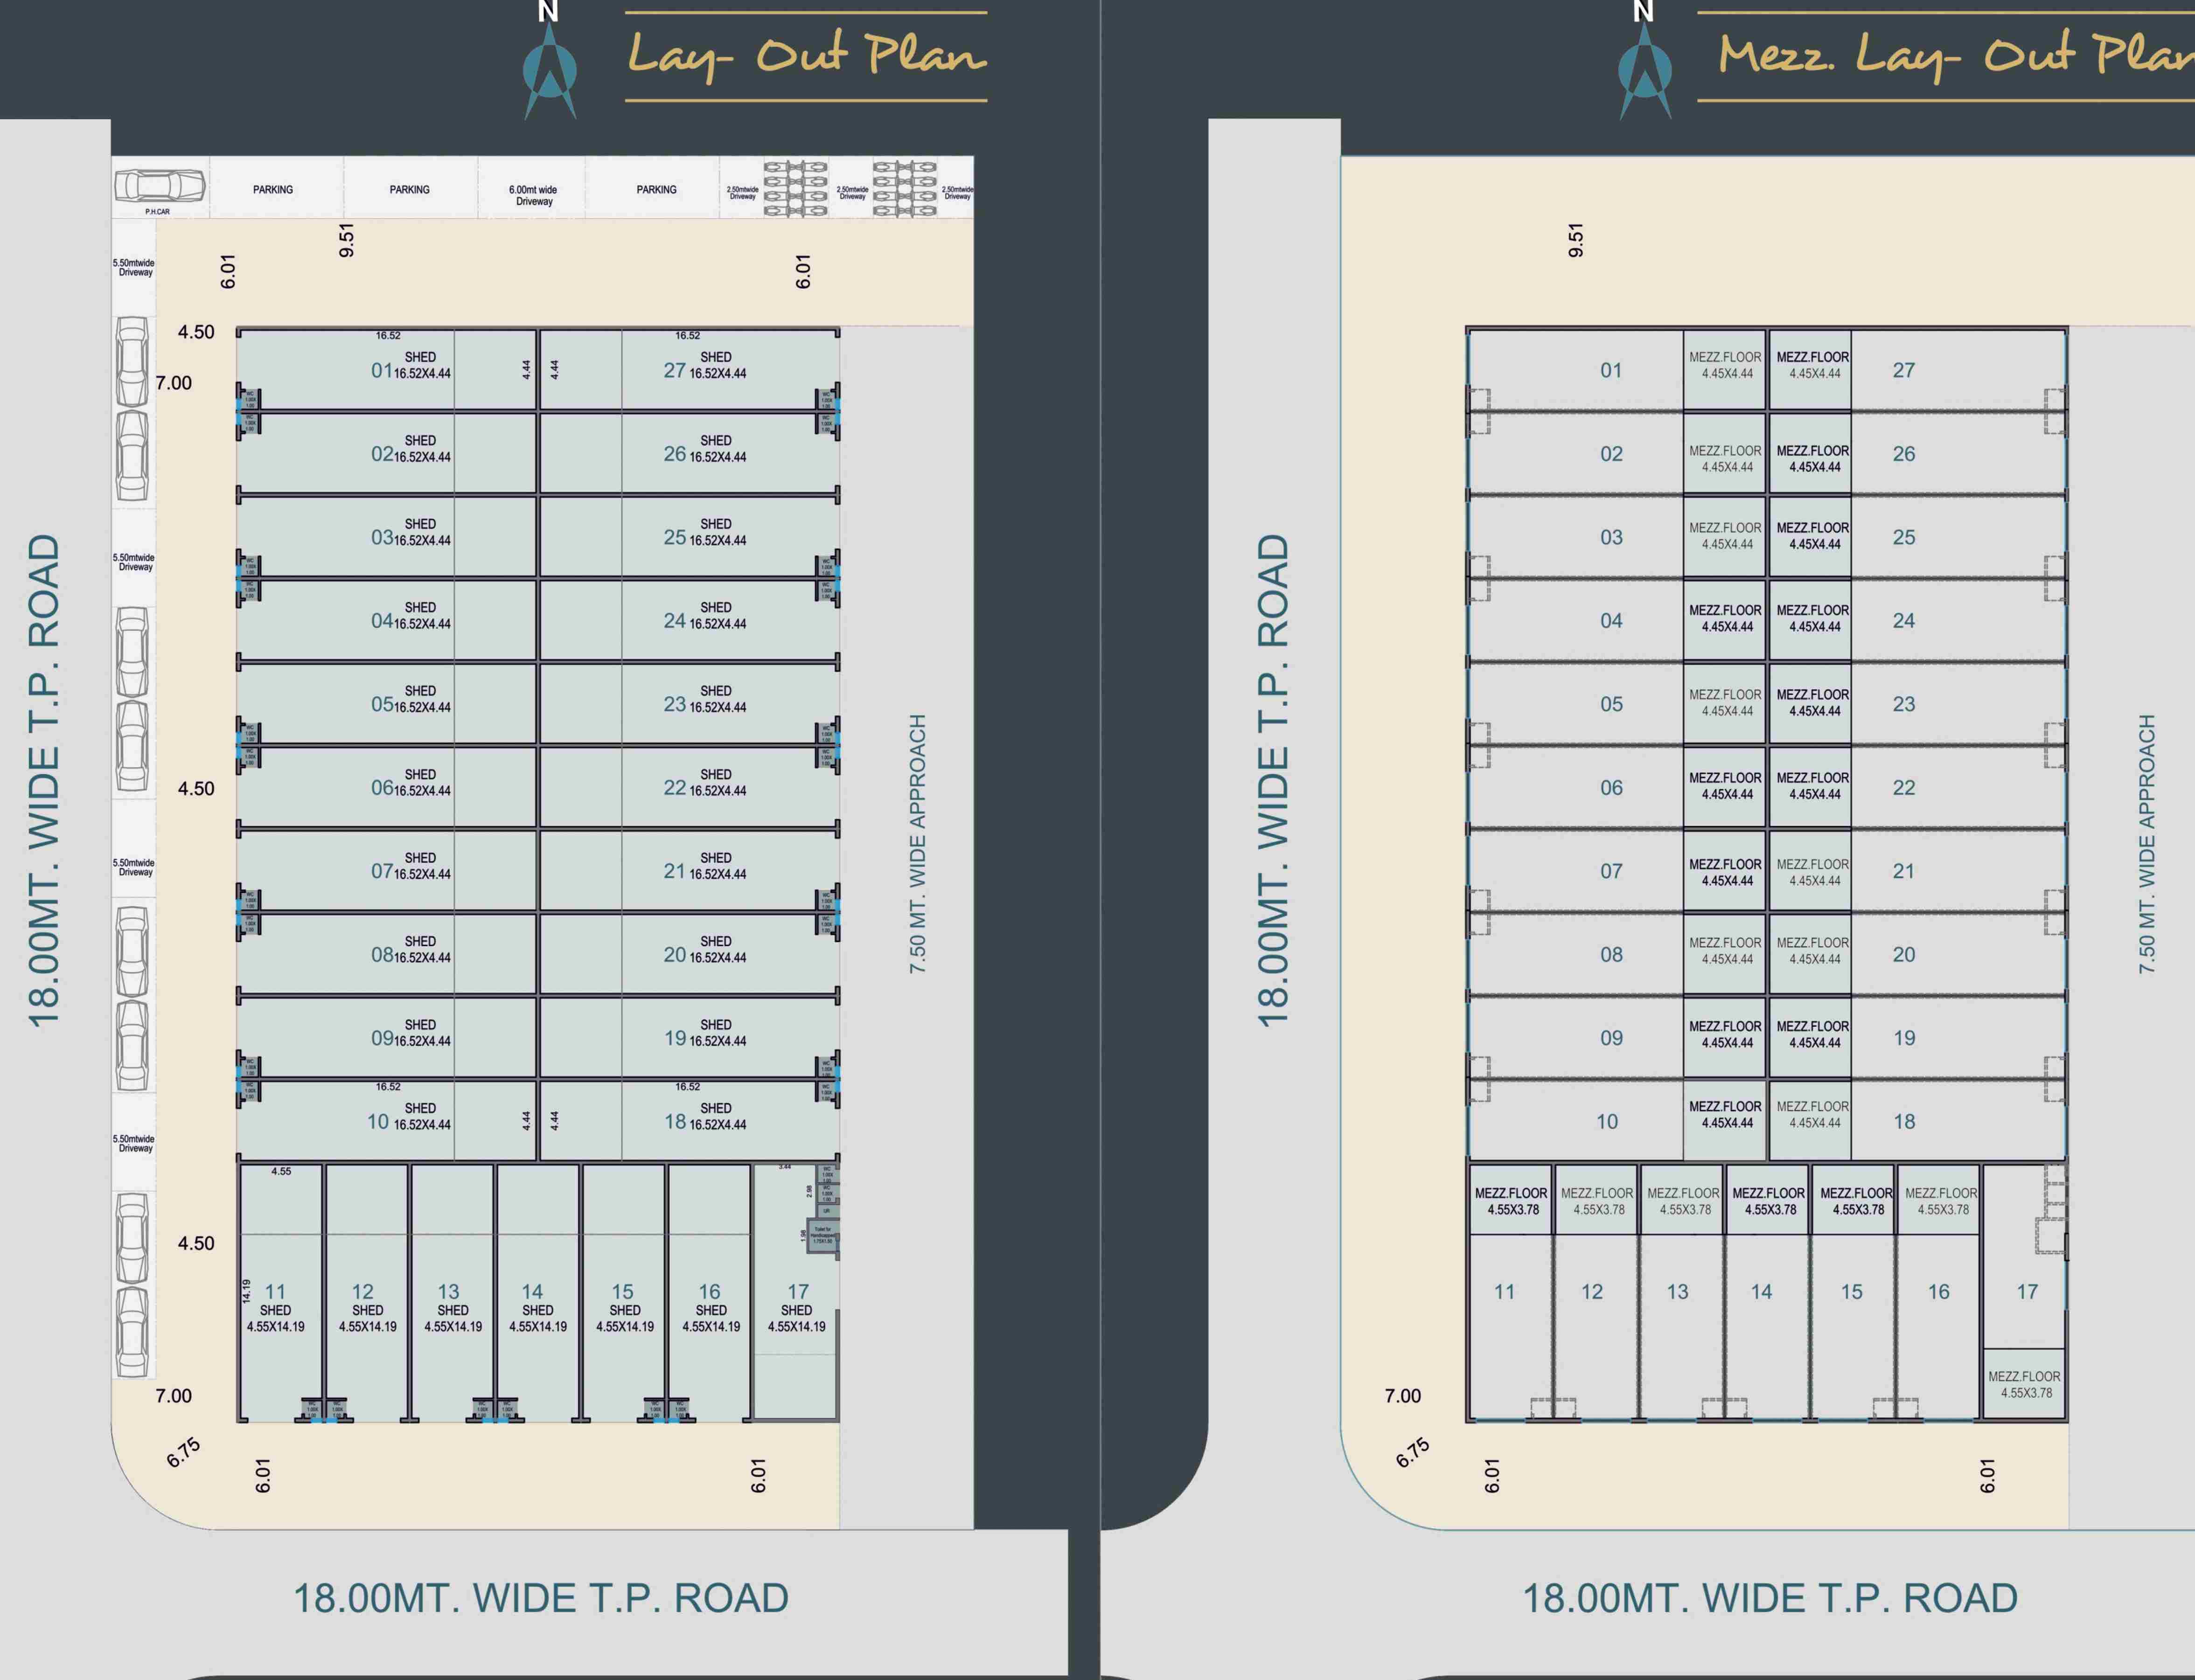Click the 14.19 vertical dimension beside shed 11

[x=246, y=1291]
